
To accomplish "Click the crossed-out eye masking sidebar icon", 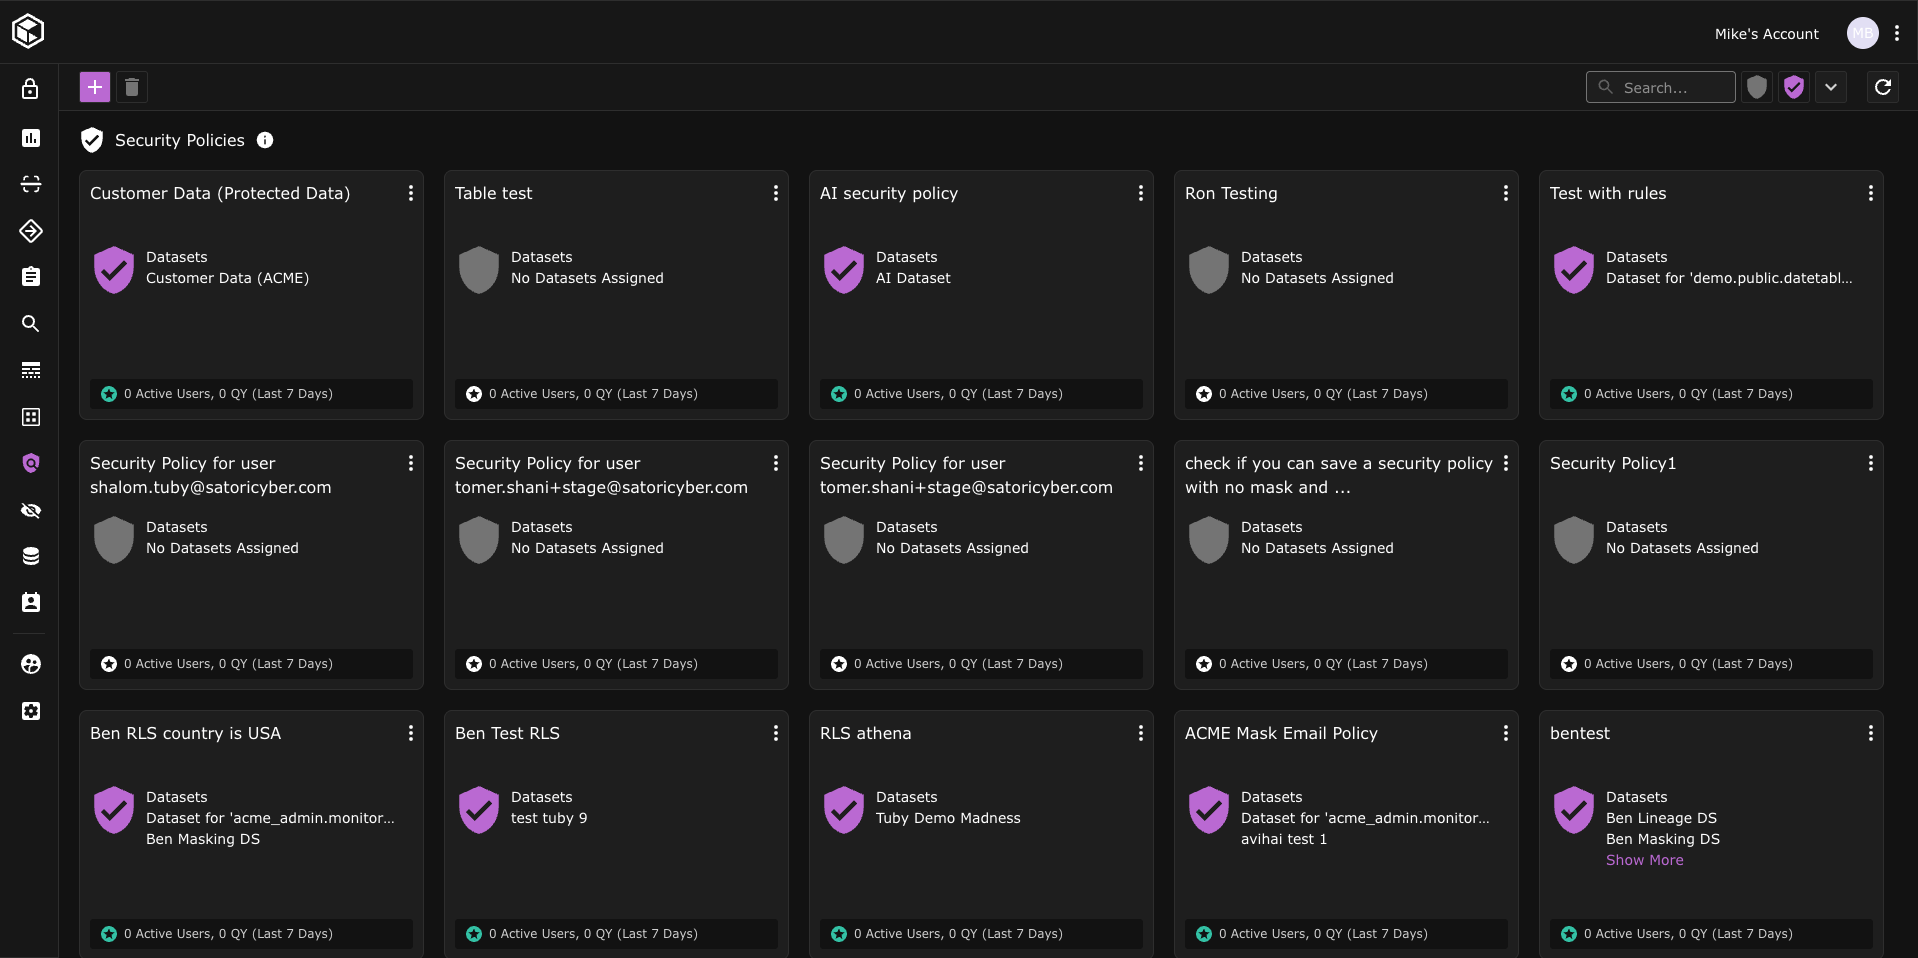I will point(31,510).
